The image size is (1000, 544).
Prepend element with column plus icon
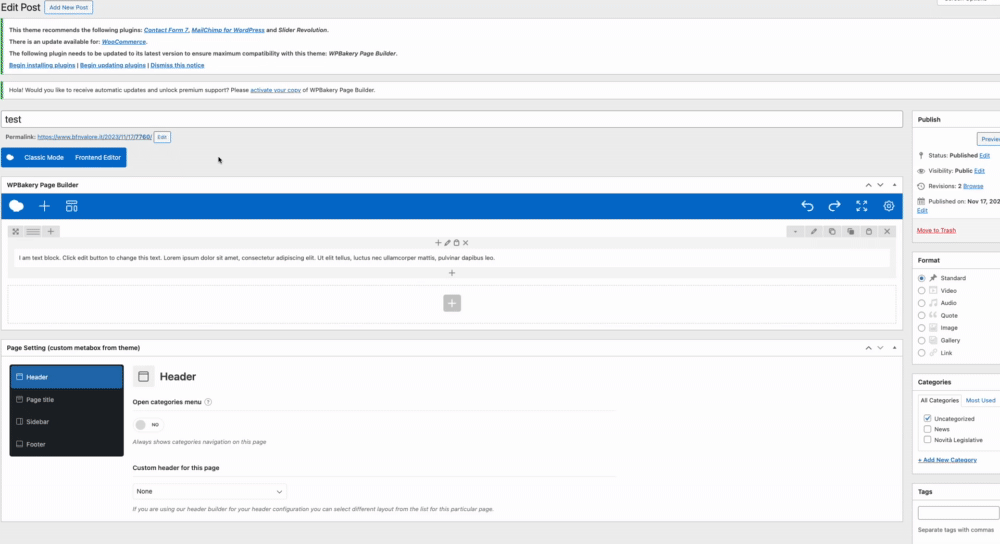438,243
